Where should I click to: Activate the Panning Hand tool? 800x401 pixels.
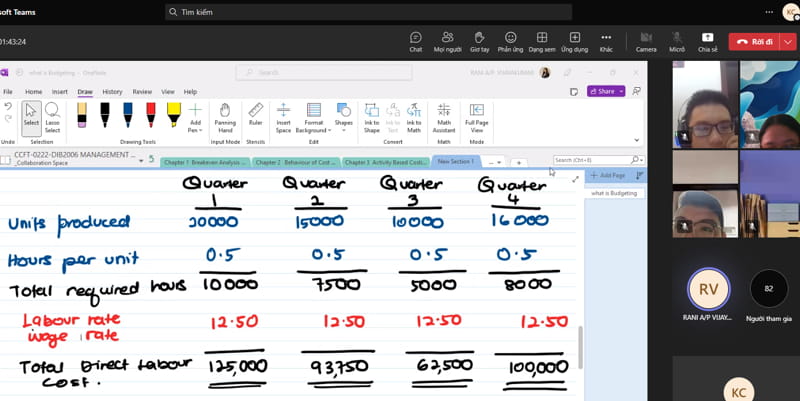[225, 117]
